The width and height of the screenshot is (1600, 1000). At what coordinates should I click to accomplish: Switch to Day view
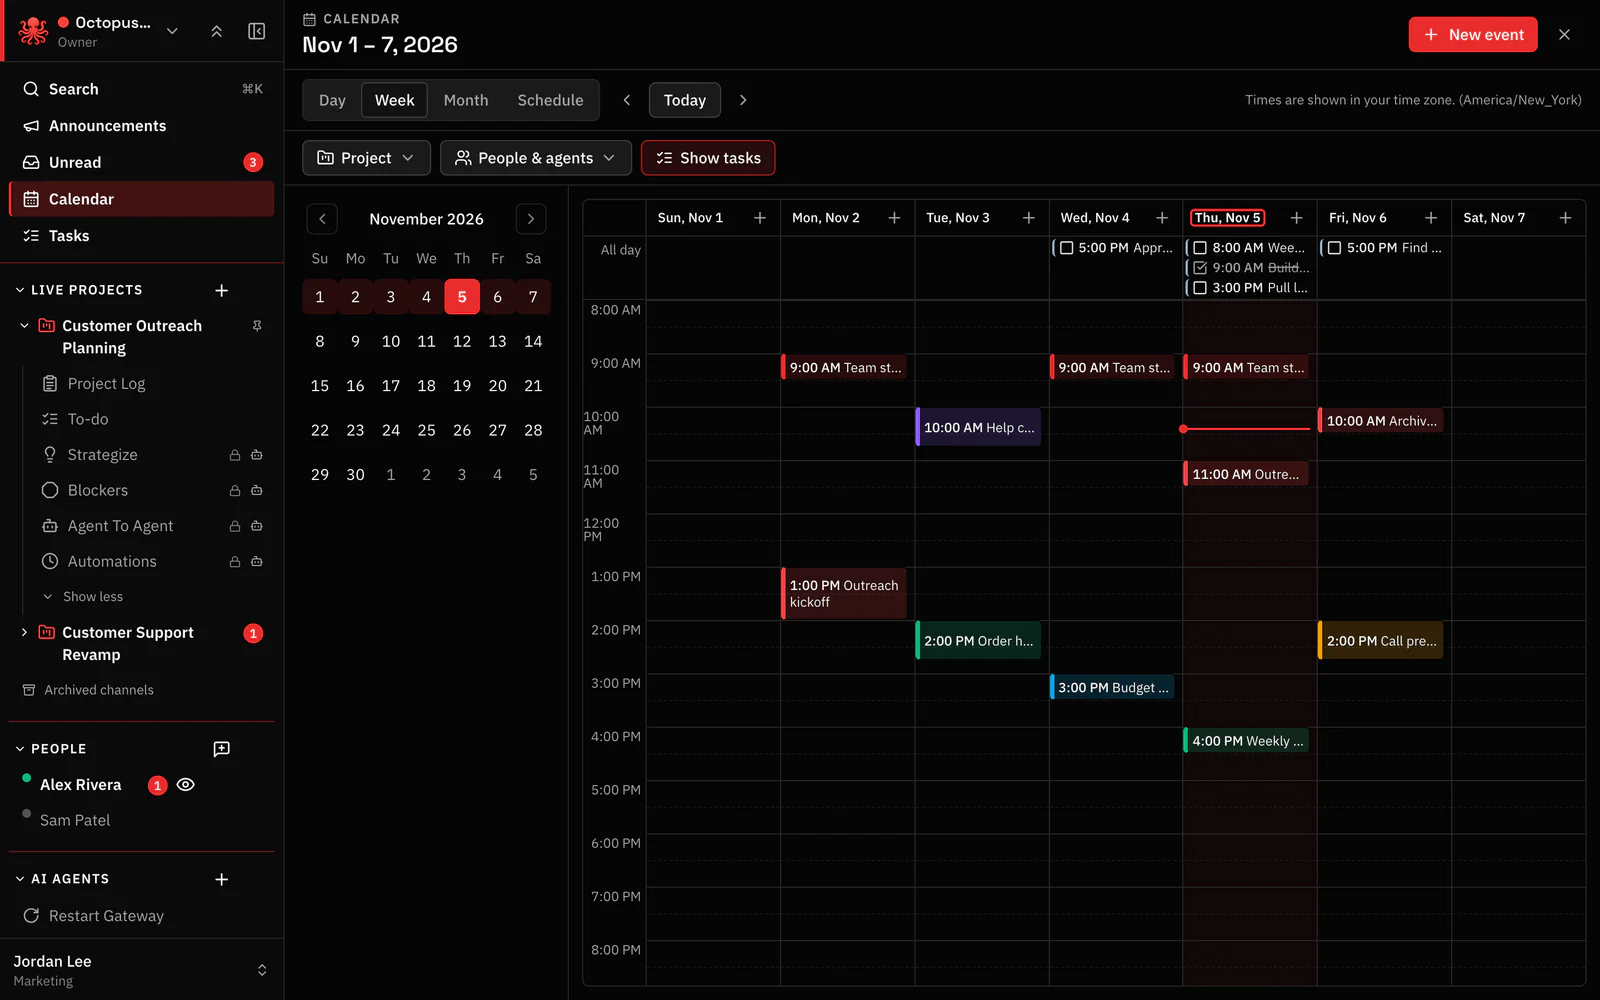pos(332,100)
